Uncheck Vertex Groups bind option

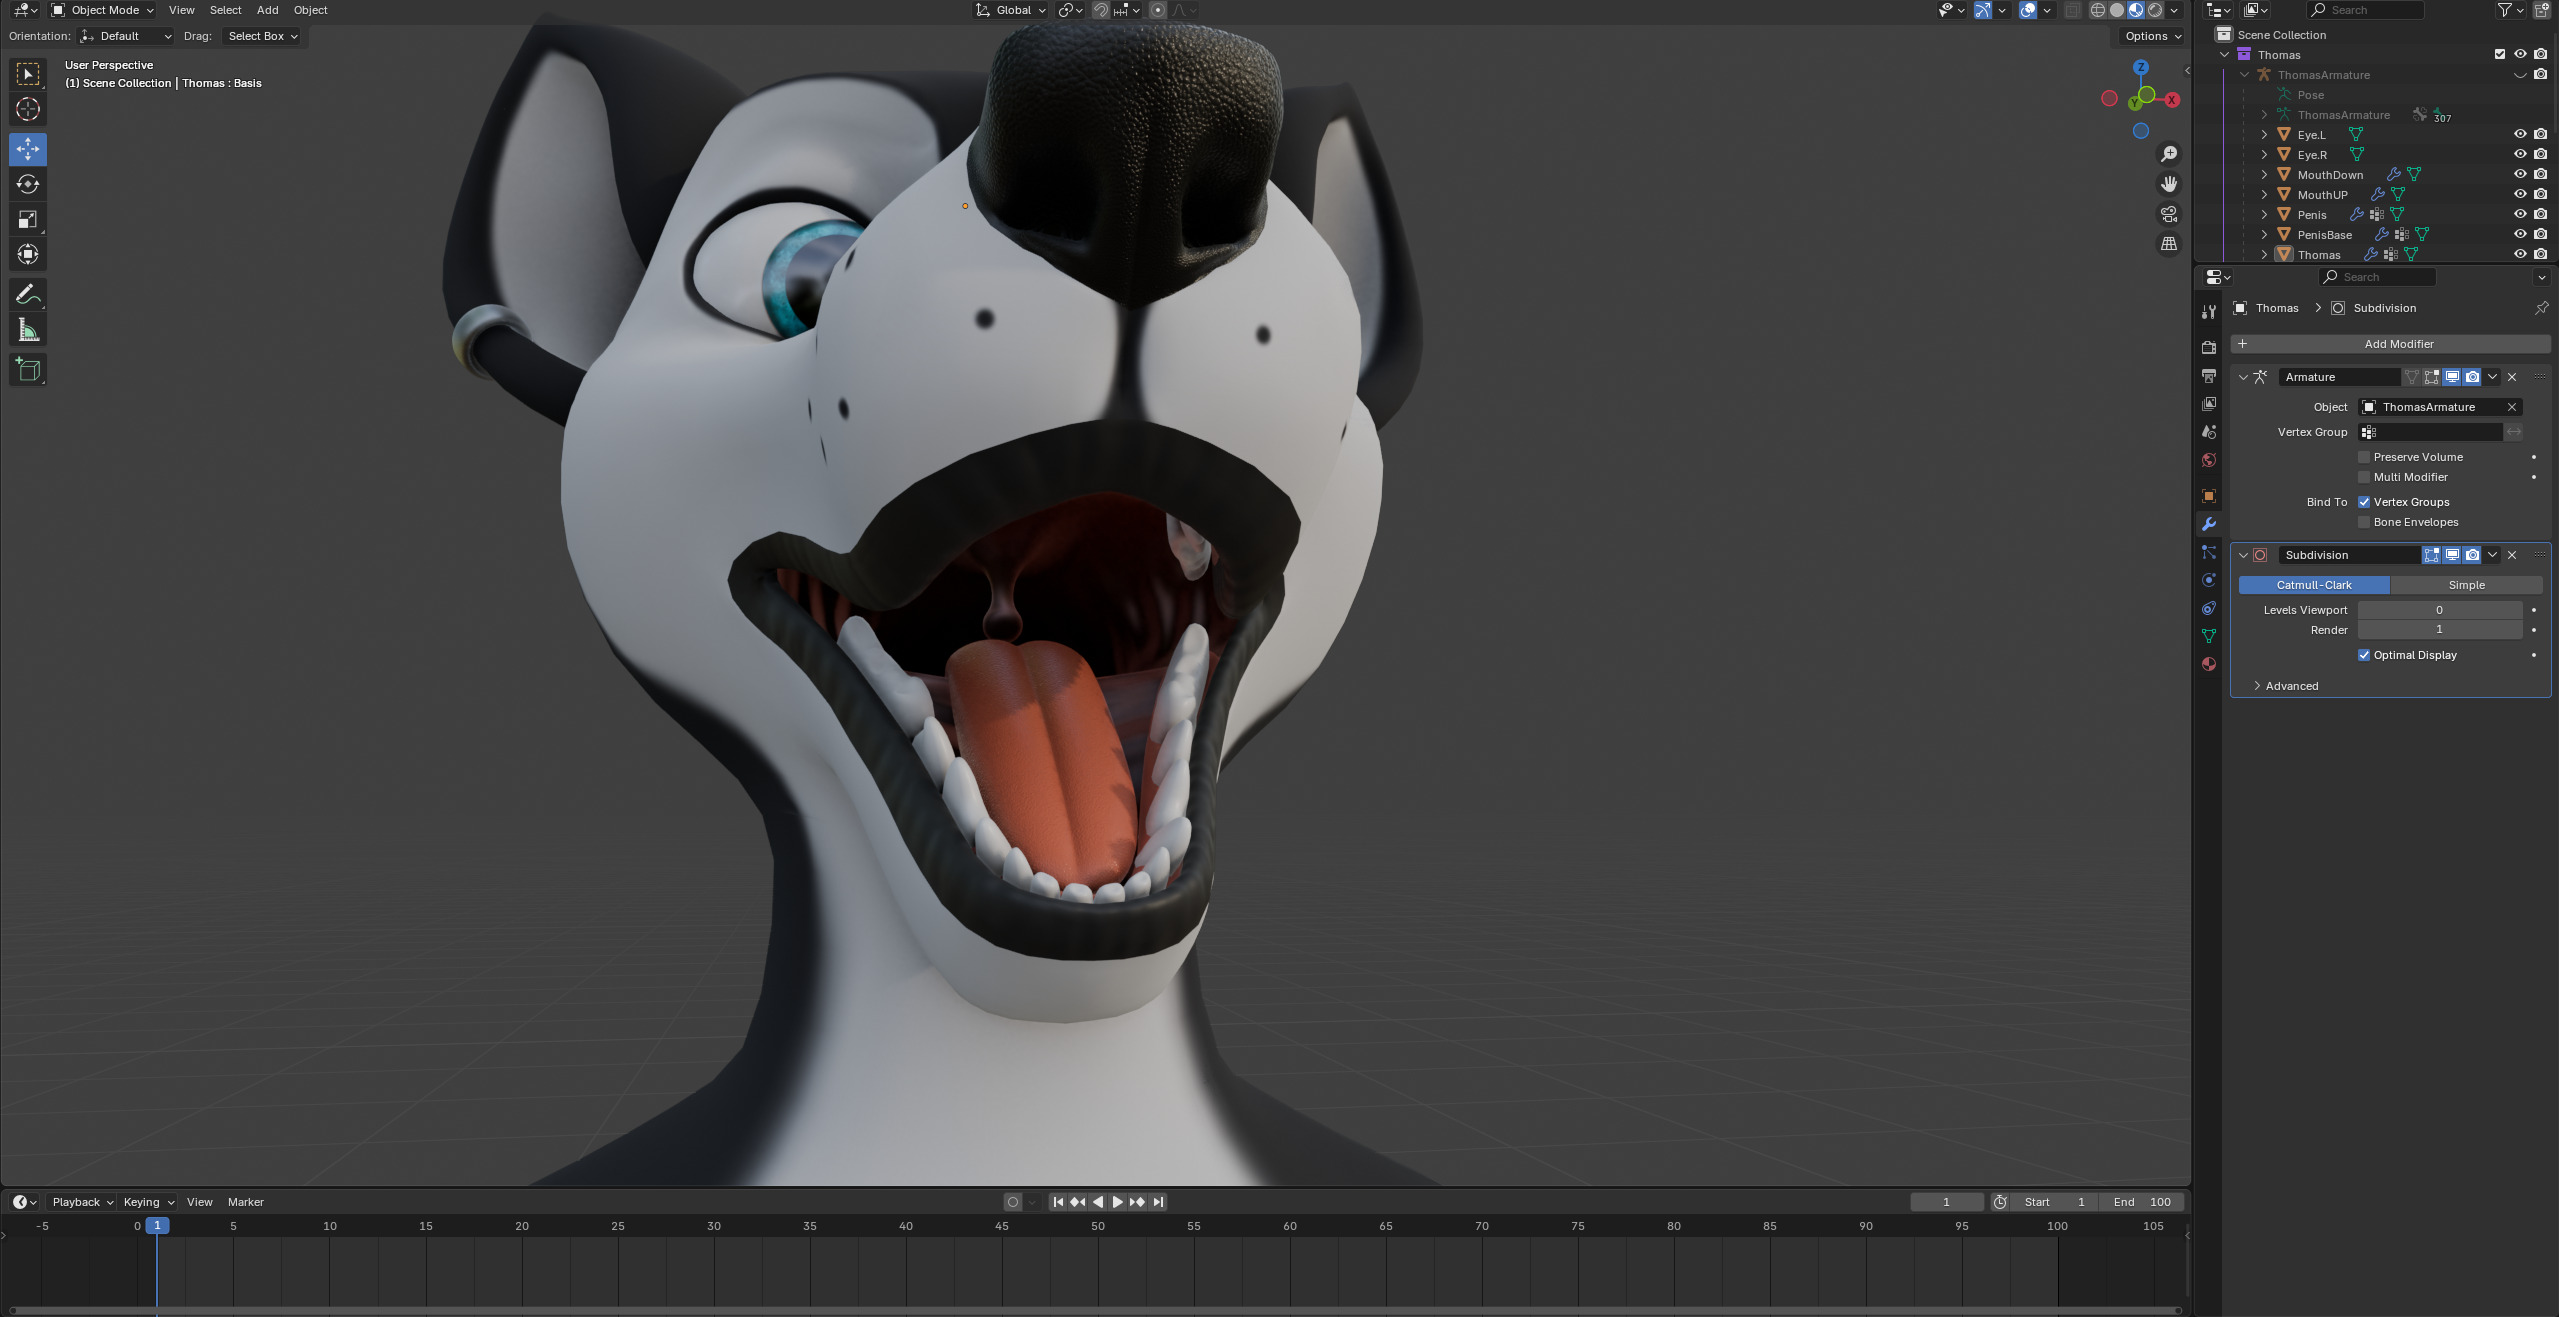[x=2364, y=502]
